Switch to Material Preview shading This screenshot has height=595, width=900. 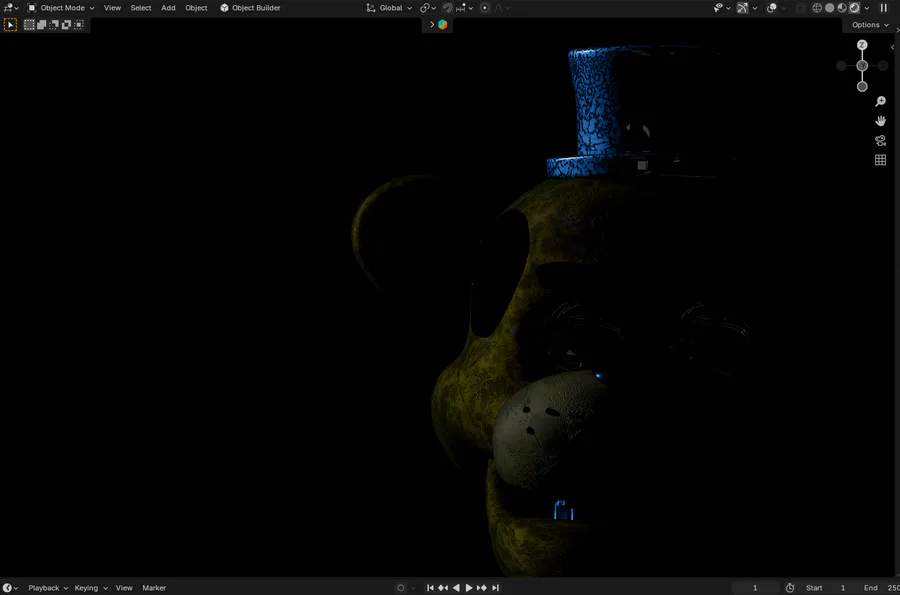tap(842, 7)
